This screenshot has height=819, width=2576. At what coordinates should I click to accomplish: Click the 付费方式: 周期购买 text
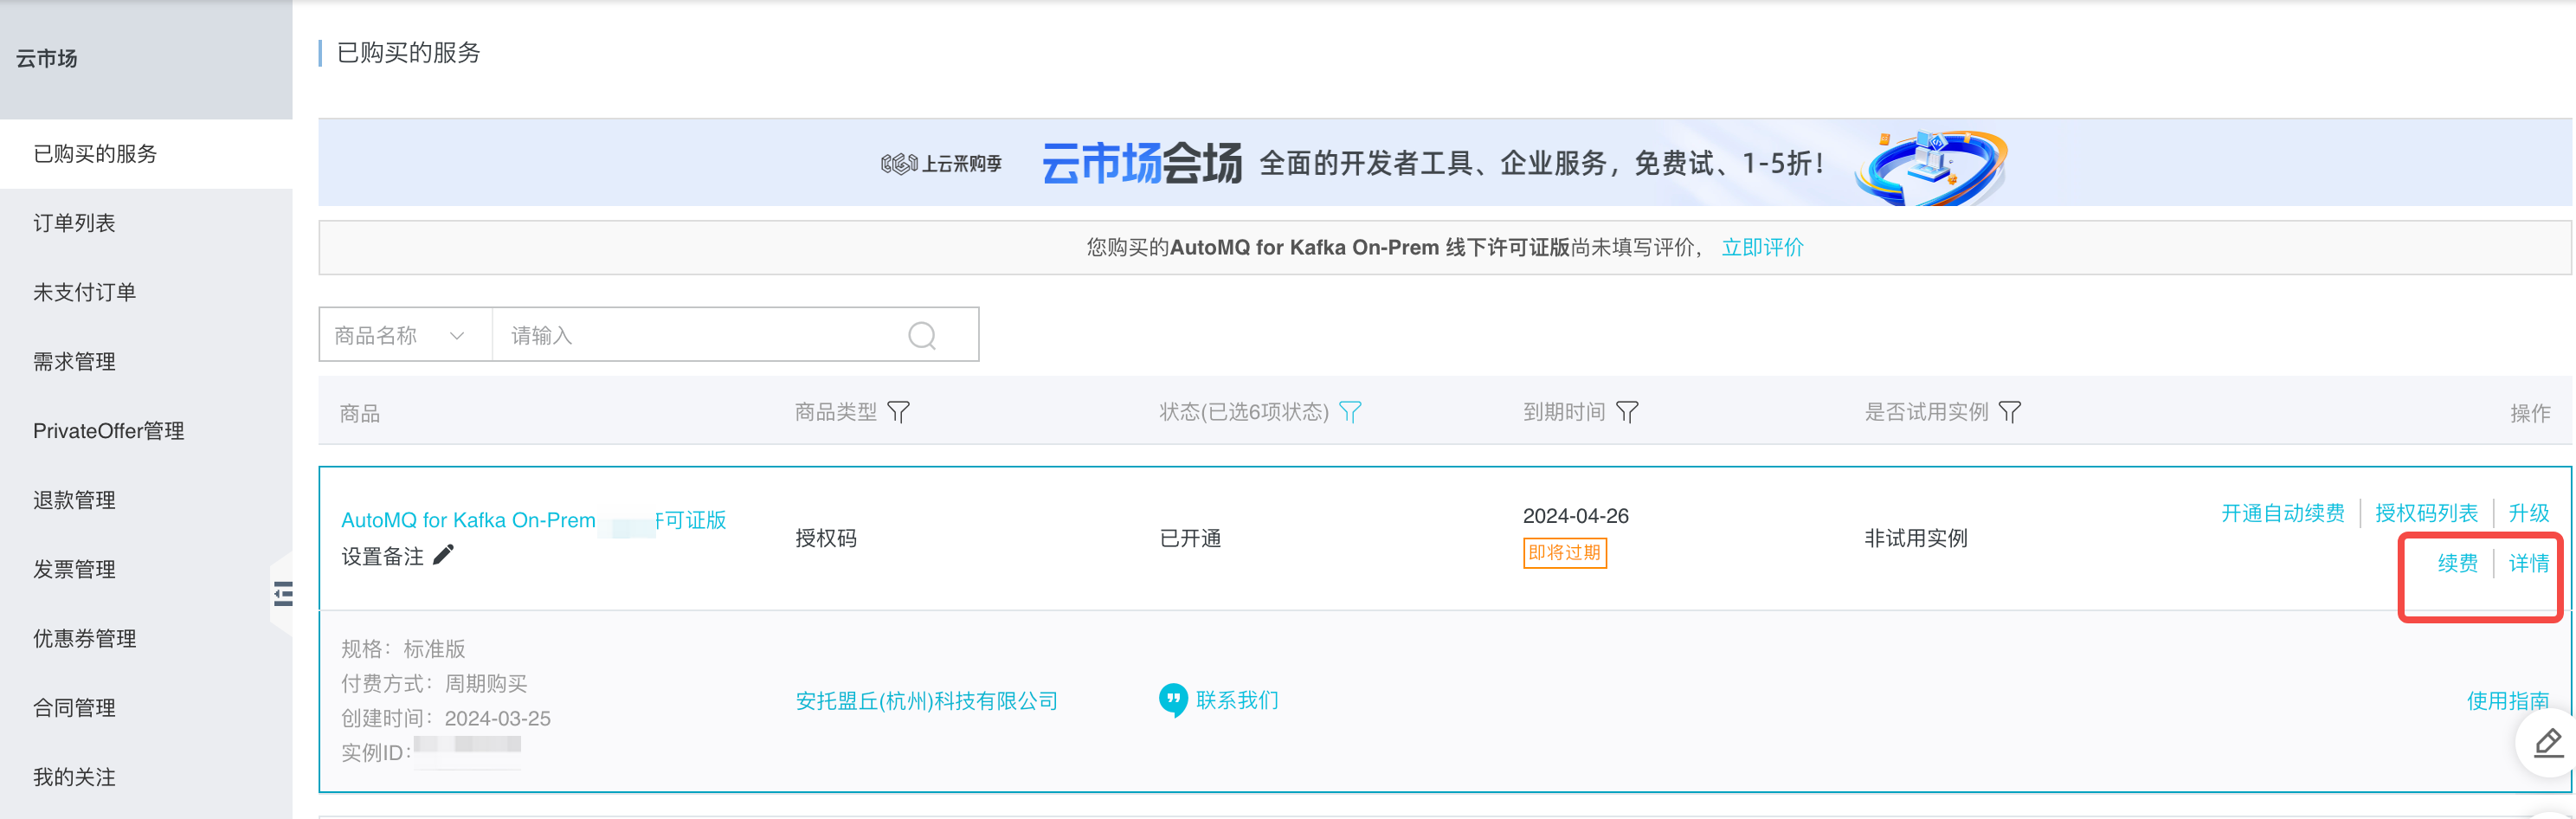[434, 684]
